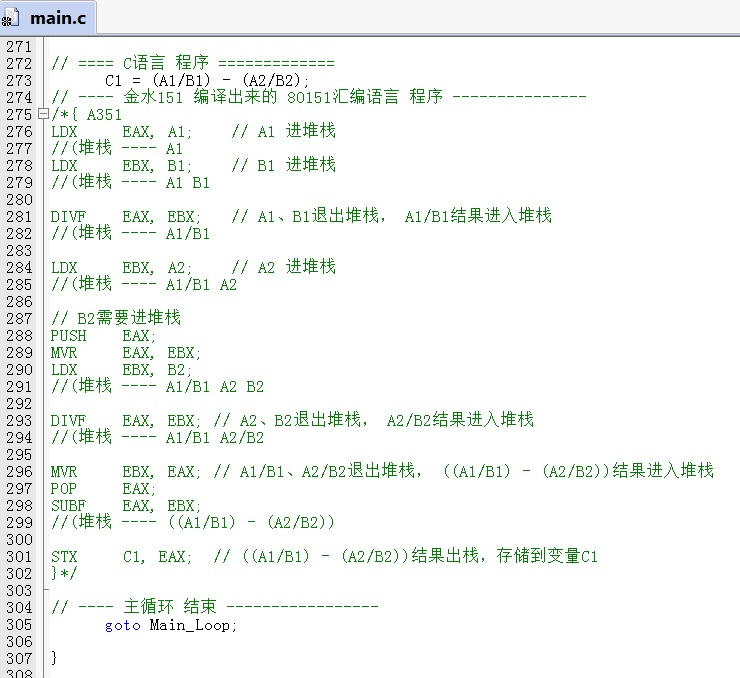Click the closing brace on line 307
The width and height of the screenshot is (740, 678).
54,657
